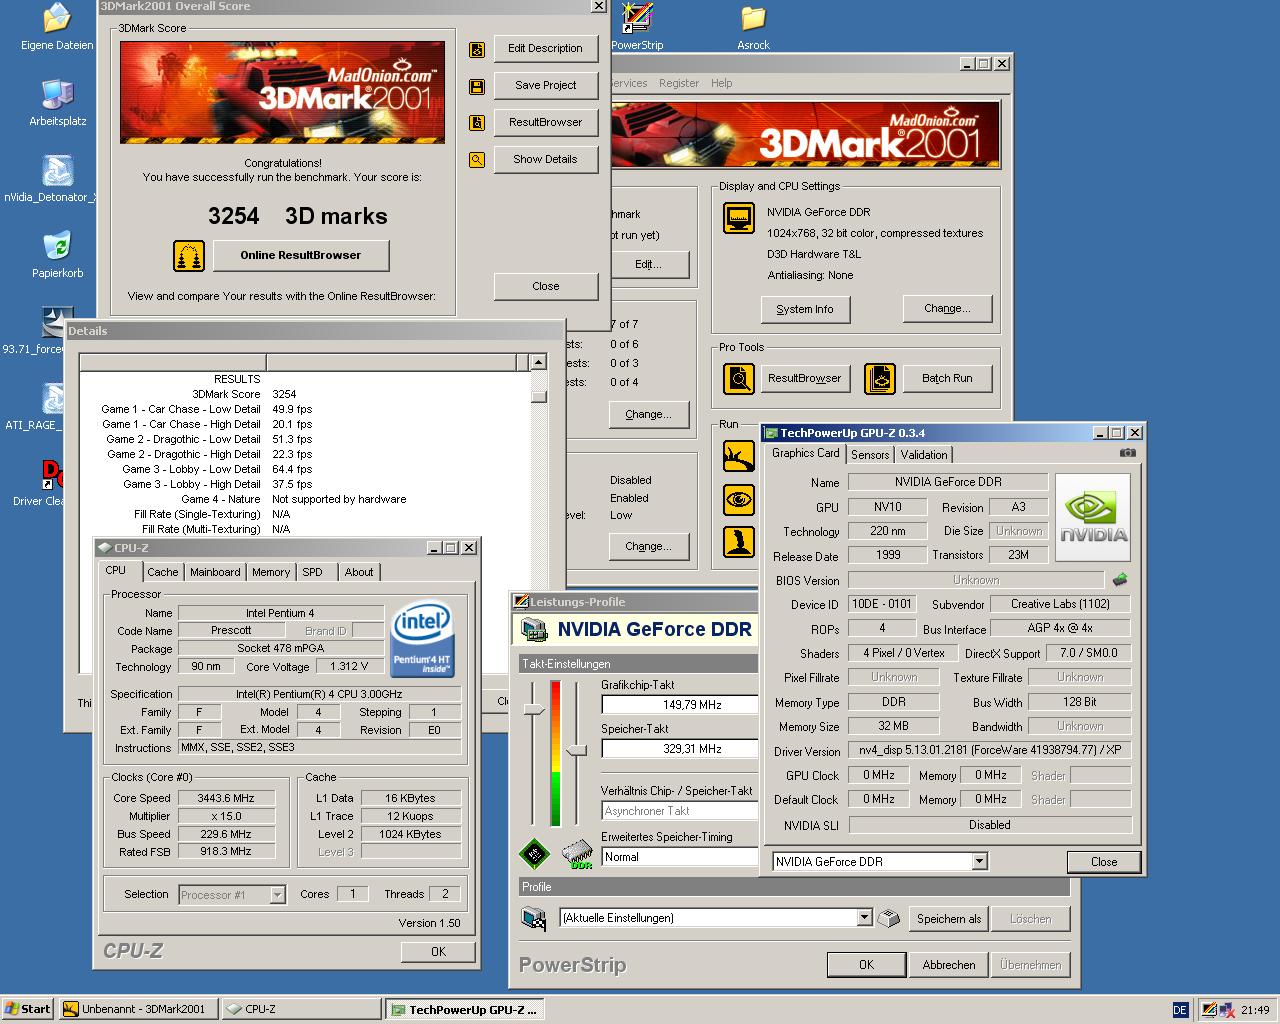Click the ResultBrowser icon in Pro Tools
Screen dimensions: 1280x1024
[739, 379]
